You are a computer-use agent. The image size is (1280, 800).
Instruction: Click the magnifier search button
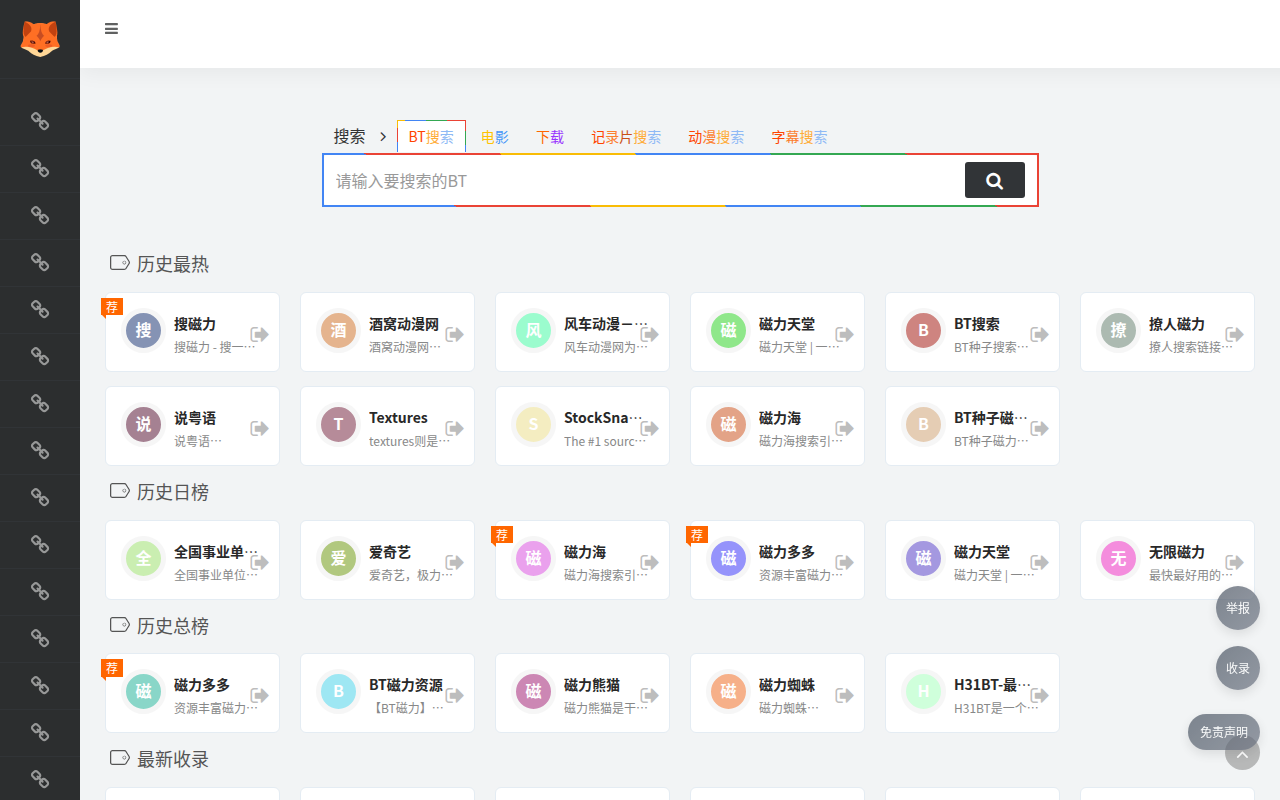coord(994,180)
